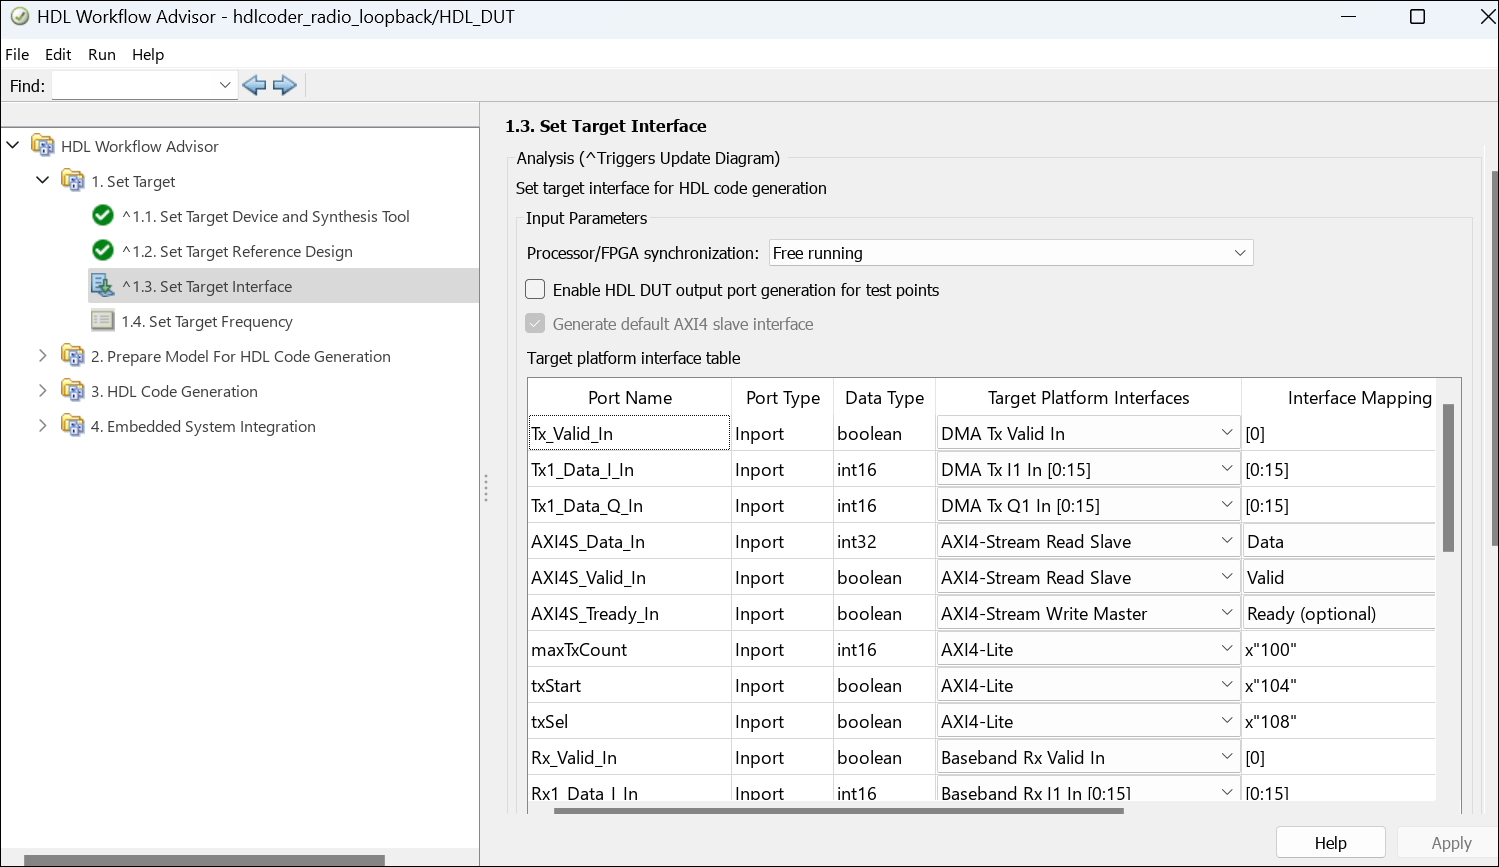Select the Tx_Valid_In port name cell
Viewport: 1499px width, 867px height.
(629, 434)
